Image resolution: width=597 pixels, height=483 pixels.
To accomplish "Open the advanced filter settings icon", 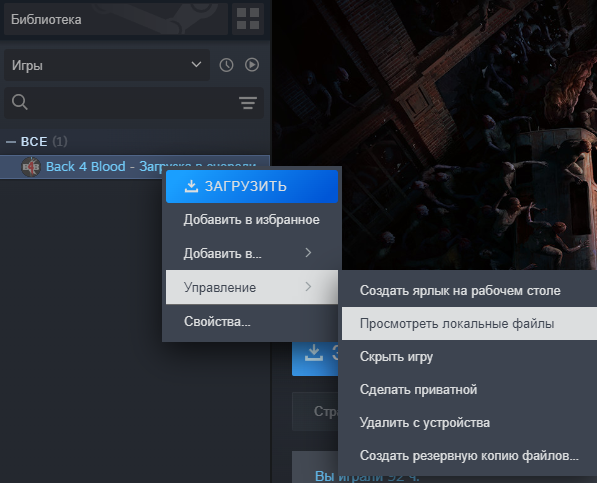I will (x=248, y=103).
